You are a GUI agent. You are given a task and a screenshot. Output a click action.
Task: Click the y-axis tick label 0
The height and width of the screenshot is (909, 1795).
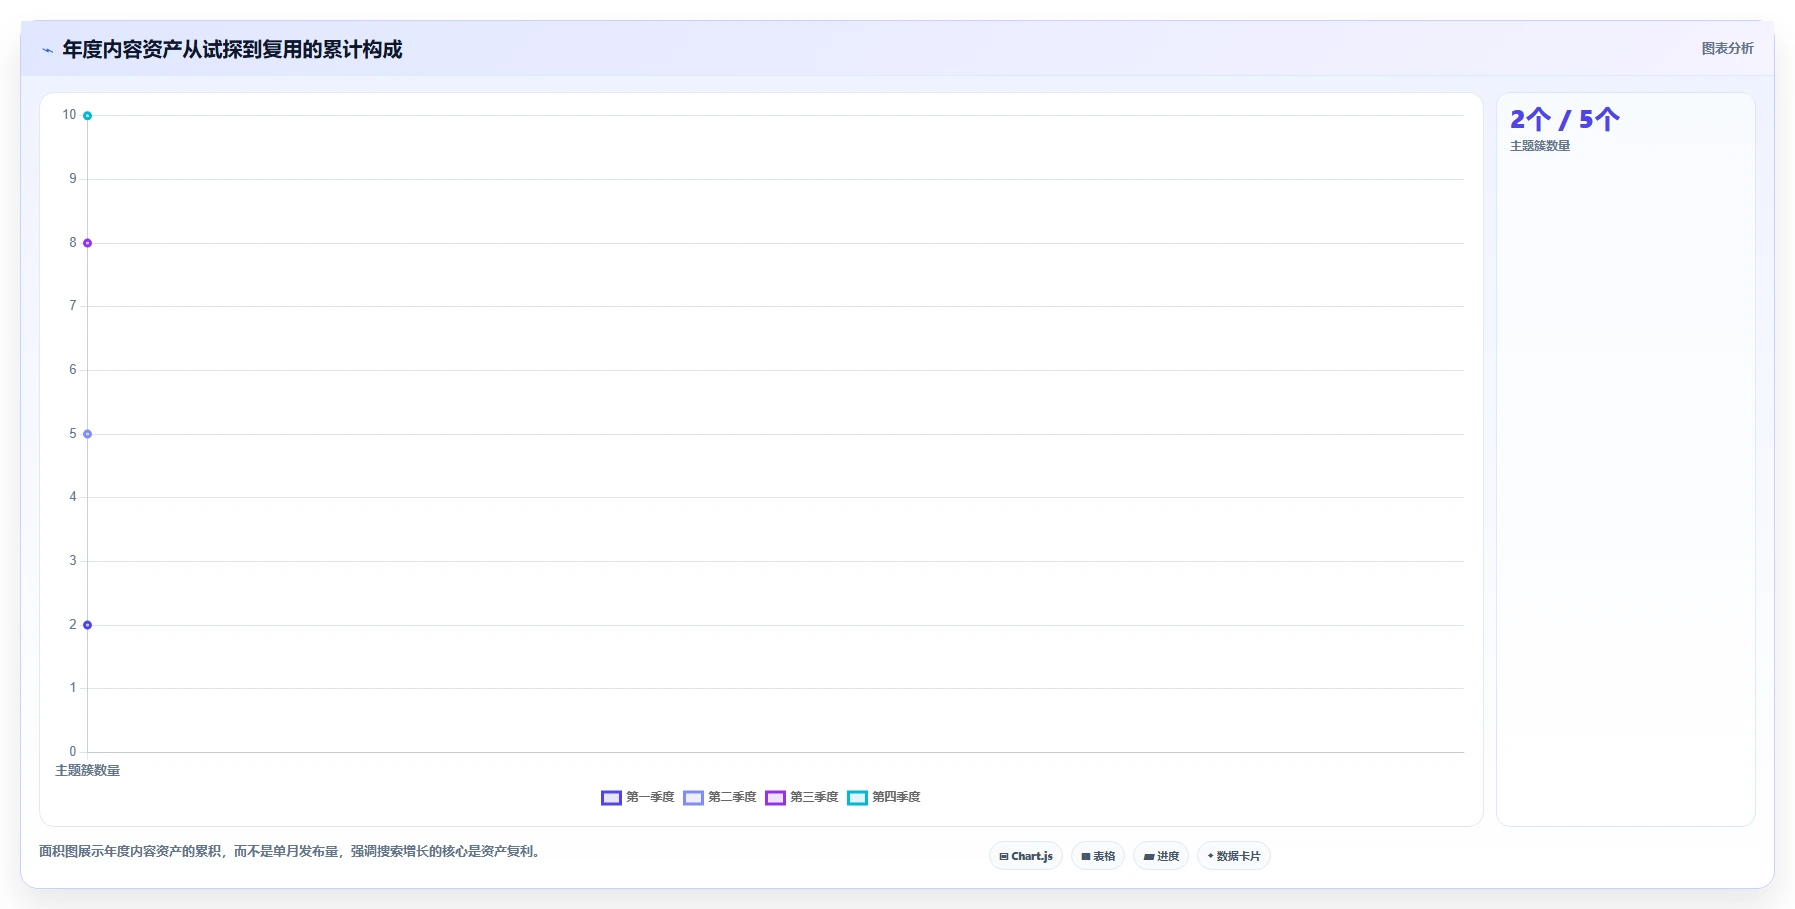coord(72,751)
